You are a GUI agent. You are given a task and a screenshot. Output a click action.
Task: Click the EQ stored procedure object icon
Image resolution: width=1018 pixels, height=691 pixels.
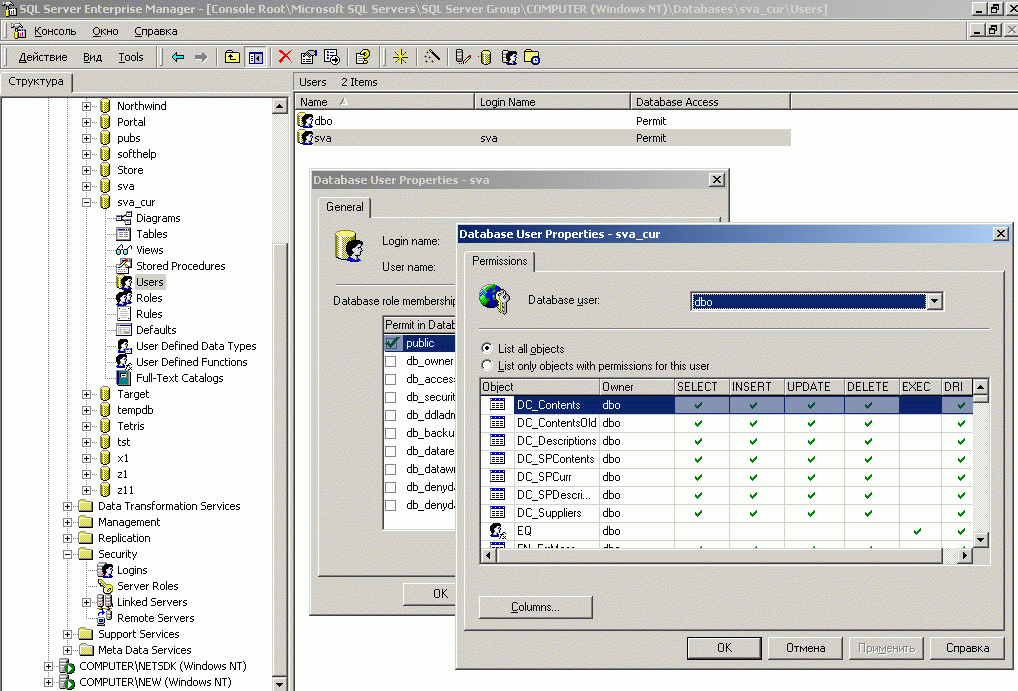497,531
